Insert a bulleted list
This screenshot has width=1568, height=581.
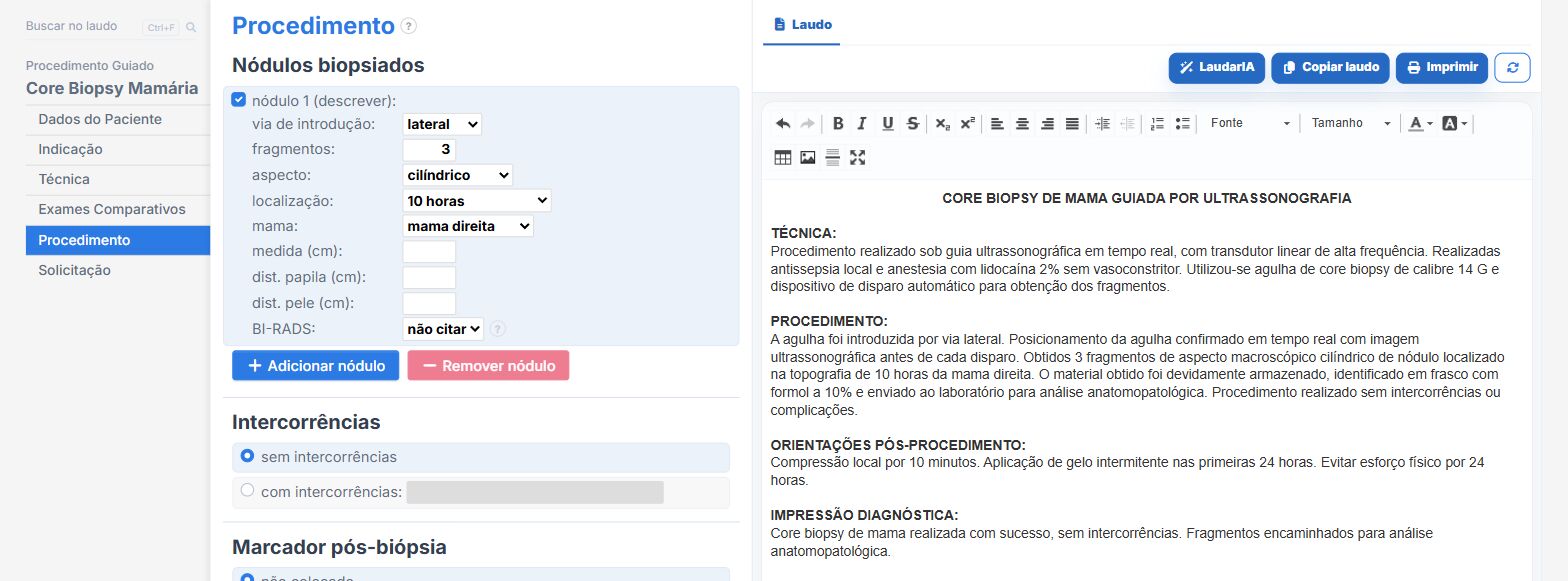coord(1182,124)
